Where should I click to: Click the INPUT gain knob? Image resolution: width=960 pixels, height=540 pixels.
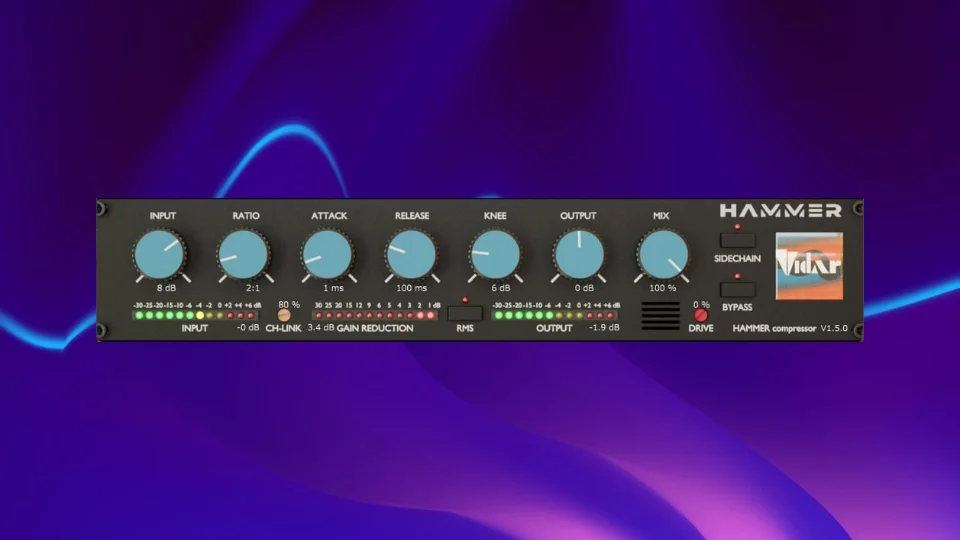click(160, 255)
